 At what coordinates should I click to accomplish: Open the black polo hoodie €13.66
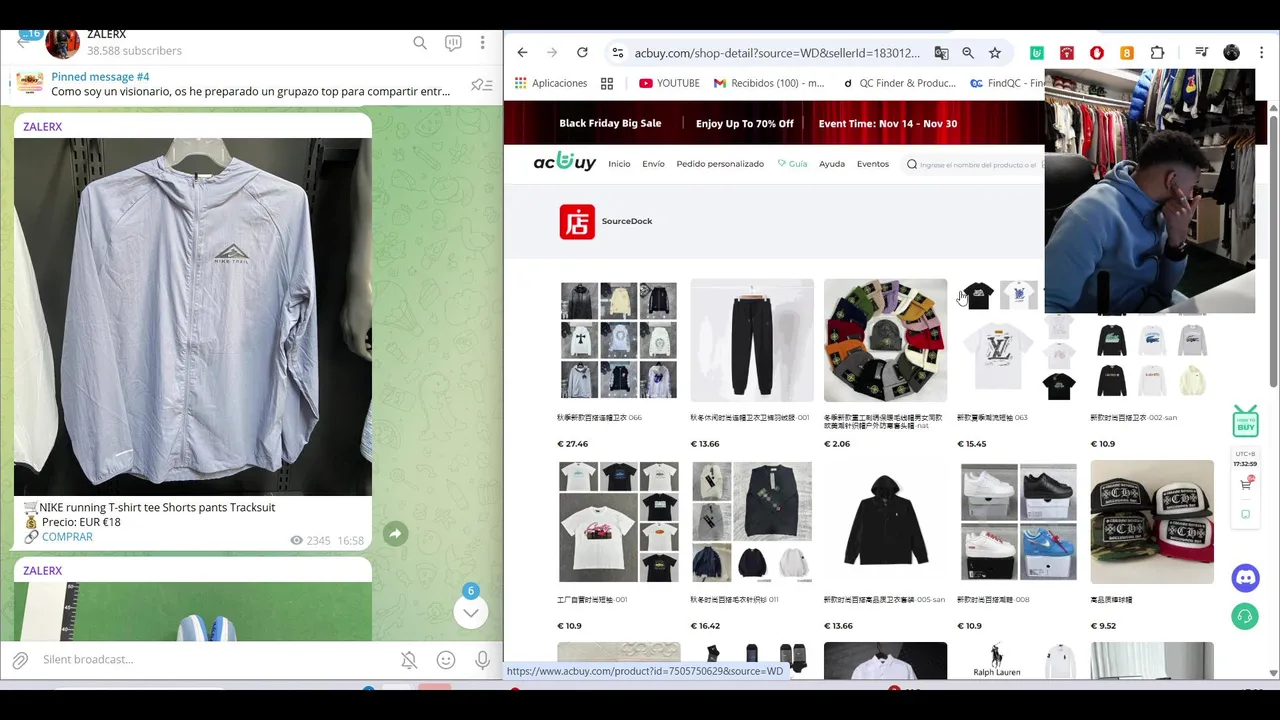pos(885,522)
